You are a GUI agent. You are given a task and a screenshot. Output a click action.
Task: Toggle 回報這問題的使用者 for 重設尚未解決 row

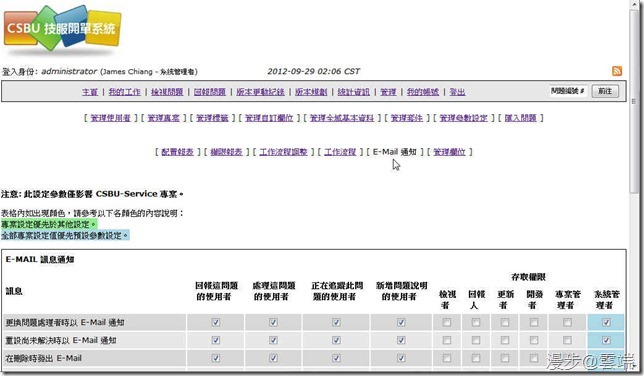point(216,340)
